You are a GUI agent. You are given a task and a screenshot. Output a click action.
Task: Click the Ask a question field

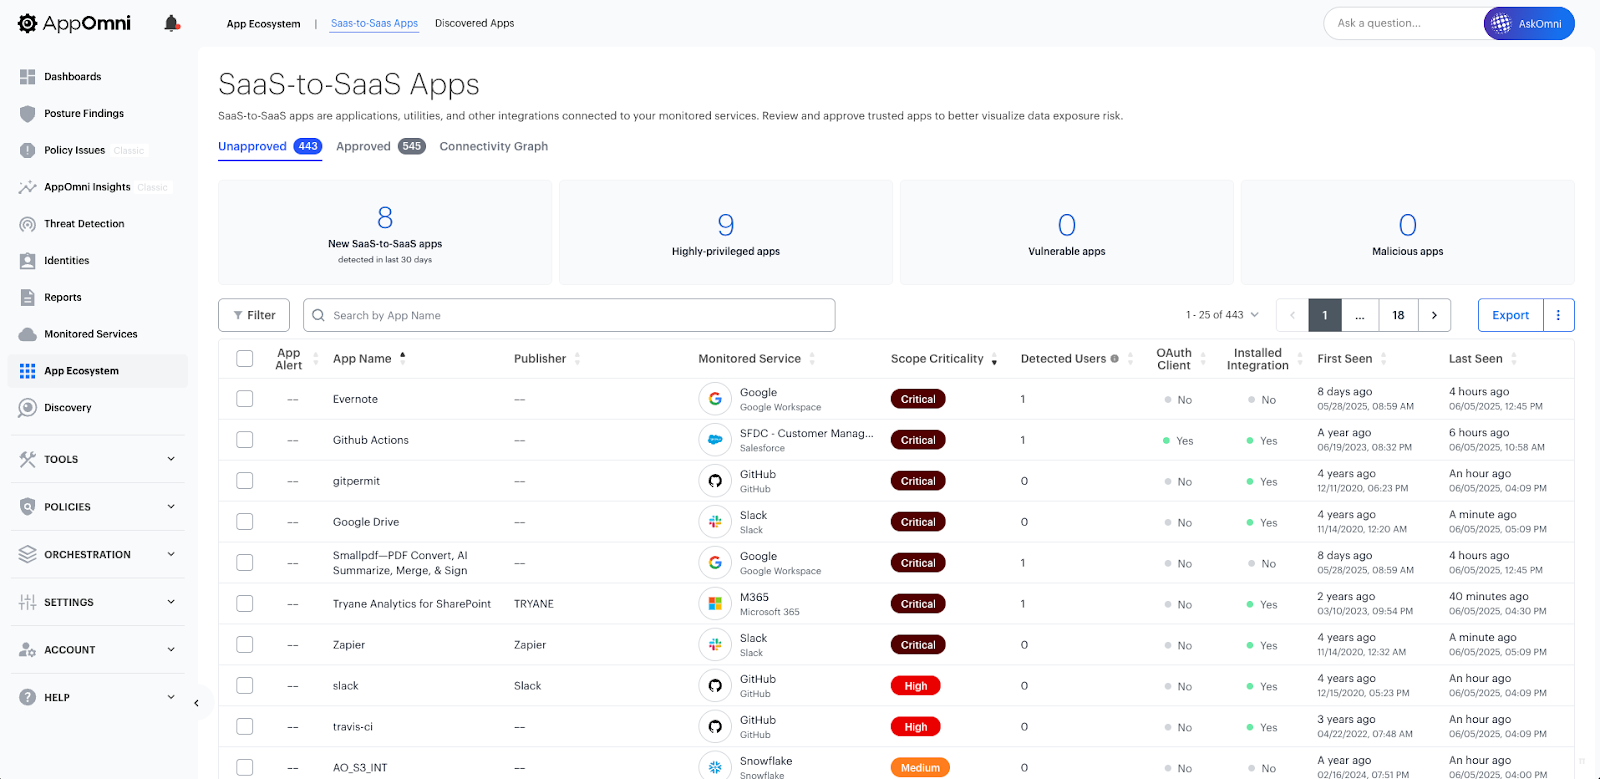pyautogui.click(x=1405, y=24)
